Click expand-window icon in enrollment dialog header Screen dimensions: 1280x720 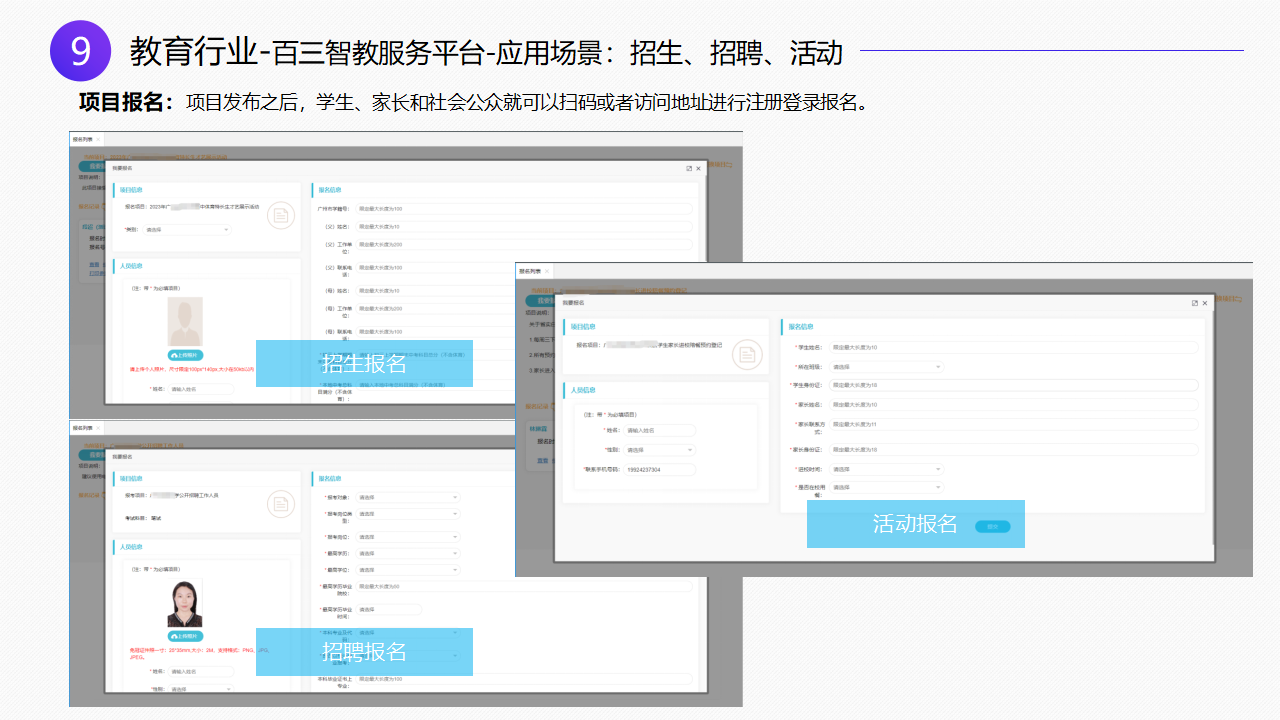click(x=689, y=168)
